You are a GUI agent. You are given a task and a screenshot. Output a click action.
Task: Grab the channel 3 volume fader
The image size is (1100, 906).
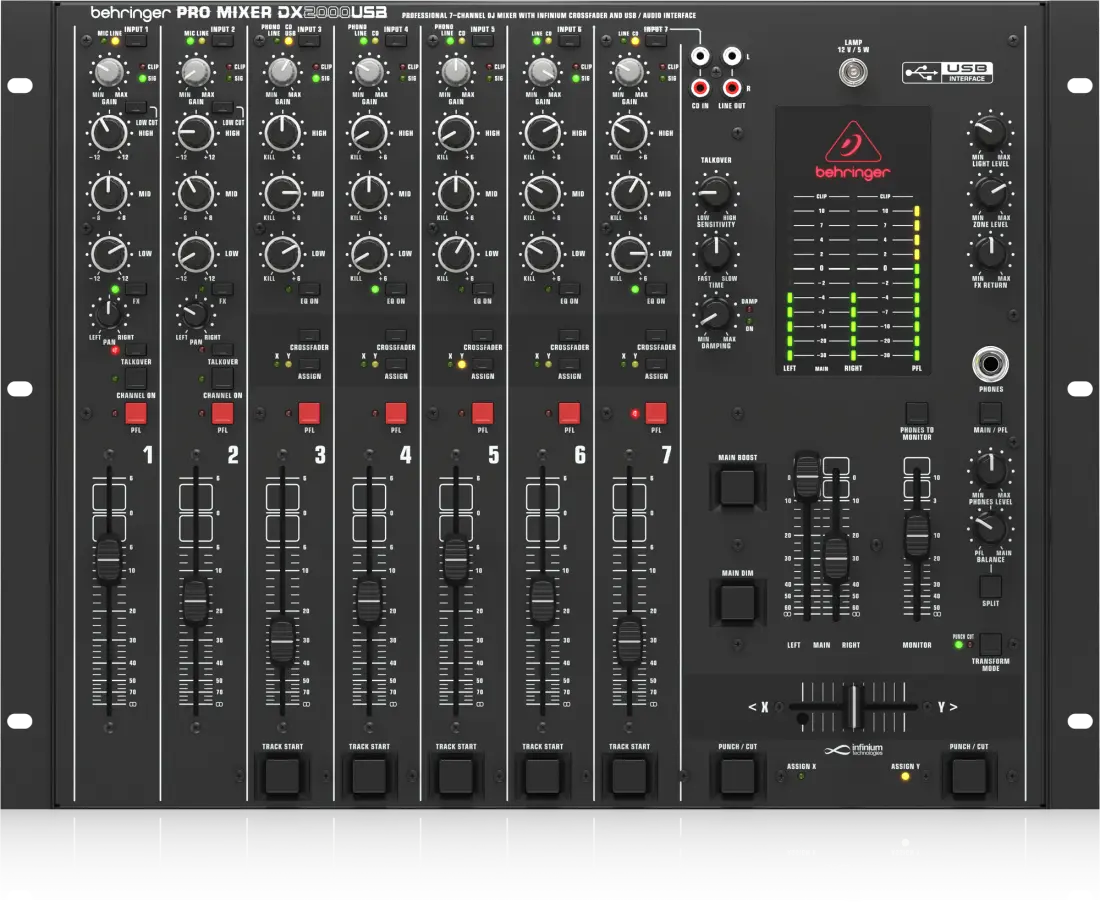point(282,641)
